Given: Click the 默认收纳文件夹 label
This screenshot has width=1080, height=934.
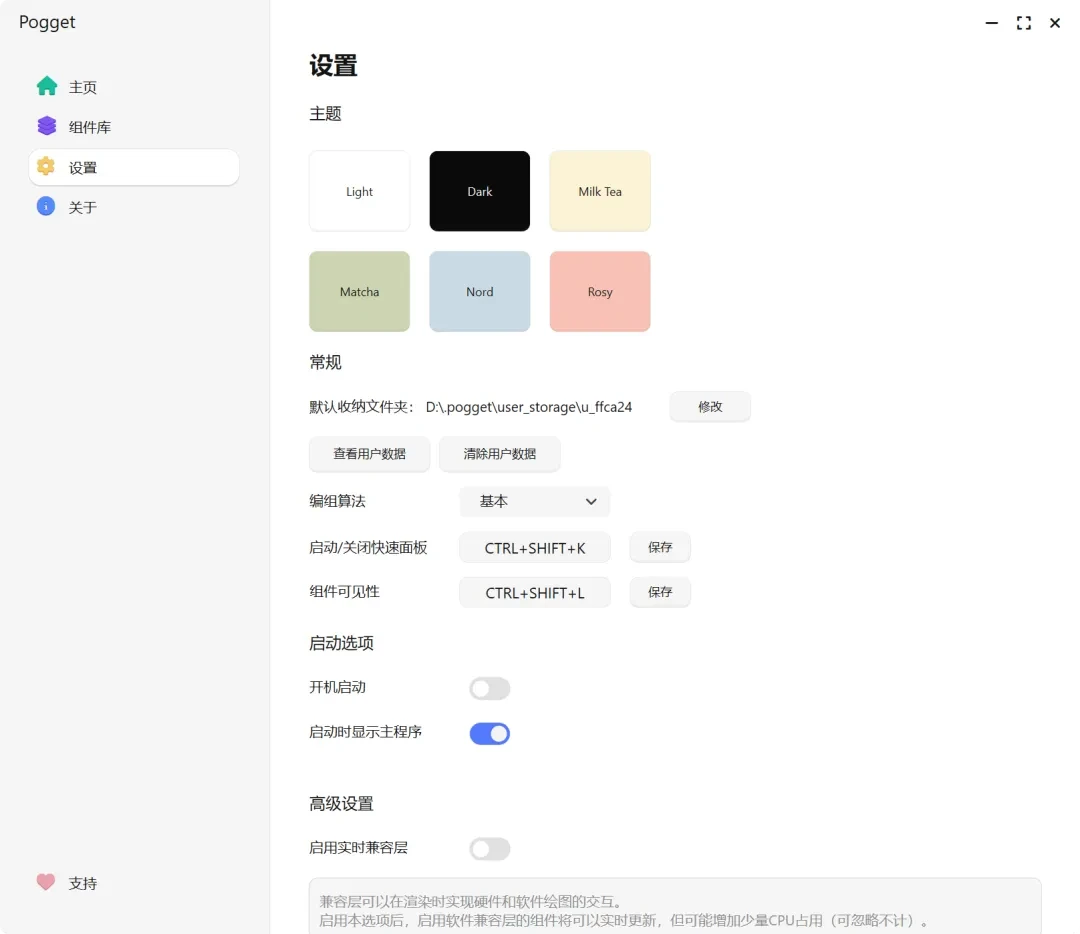Looking at the screenshot, I should tap(360, 407).
